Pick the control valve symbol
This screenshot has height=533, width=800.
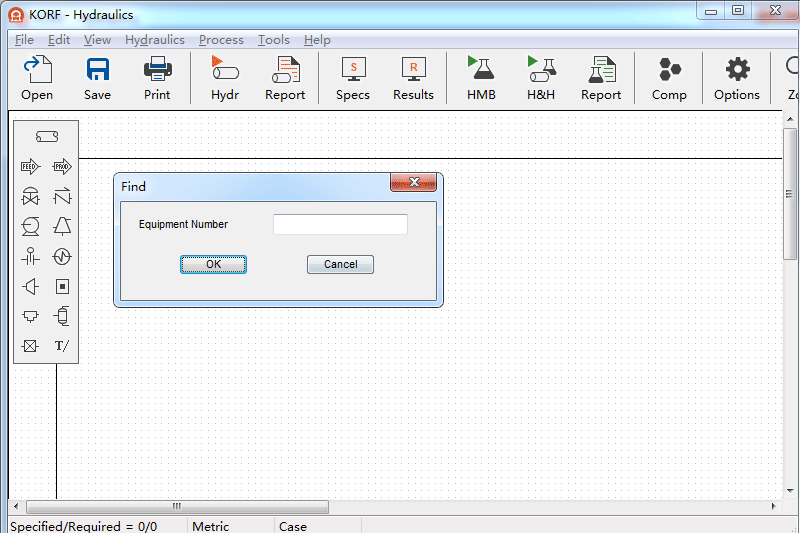tap(31, 196)
